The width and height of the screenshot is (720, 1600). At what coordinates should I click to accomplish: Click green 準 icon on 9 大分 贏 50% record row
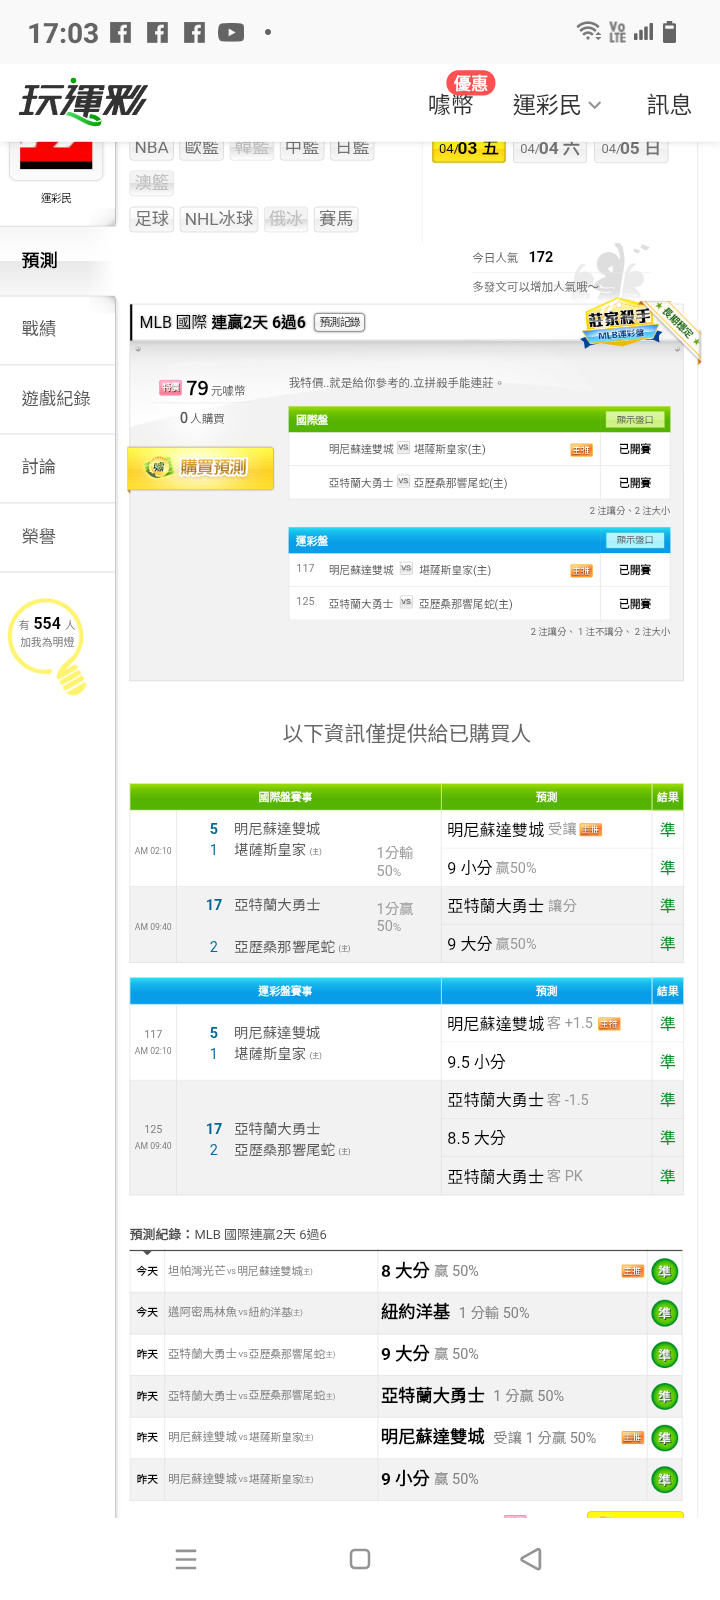tap(664, 1355)
